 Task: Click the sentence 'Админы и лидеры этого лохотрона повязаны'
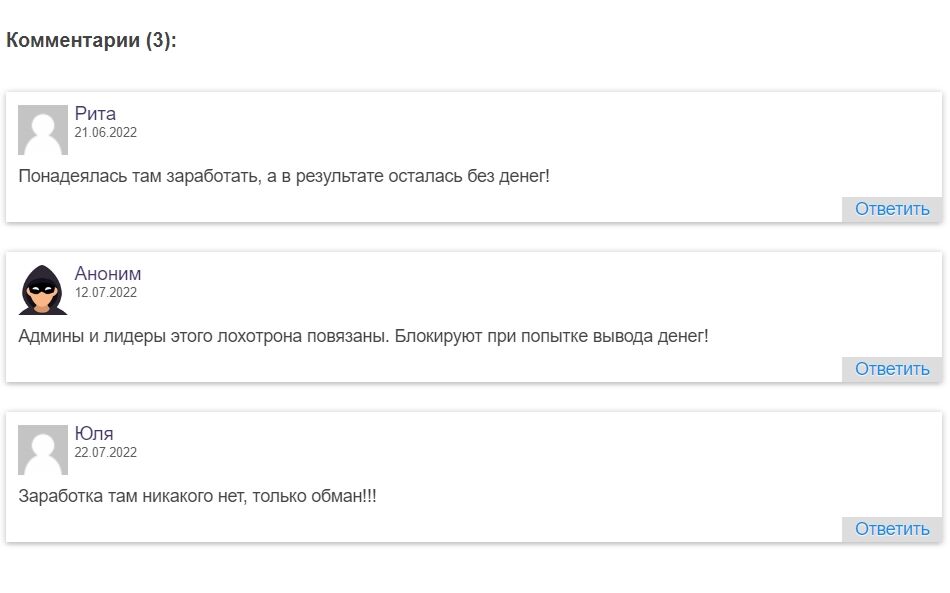tap(203, 336)
